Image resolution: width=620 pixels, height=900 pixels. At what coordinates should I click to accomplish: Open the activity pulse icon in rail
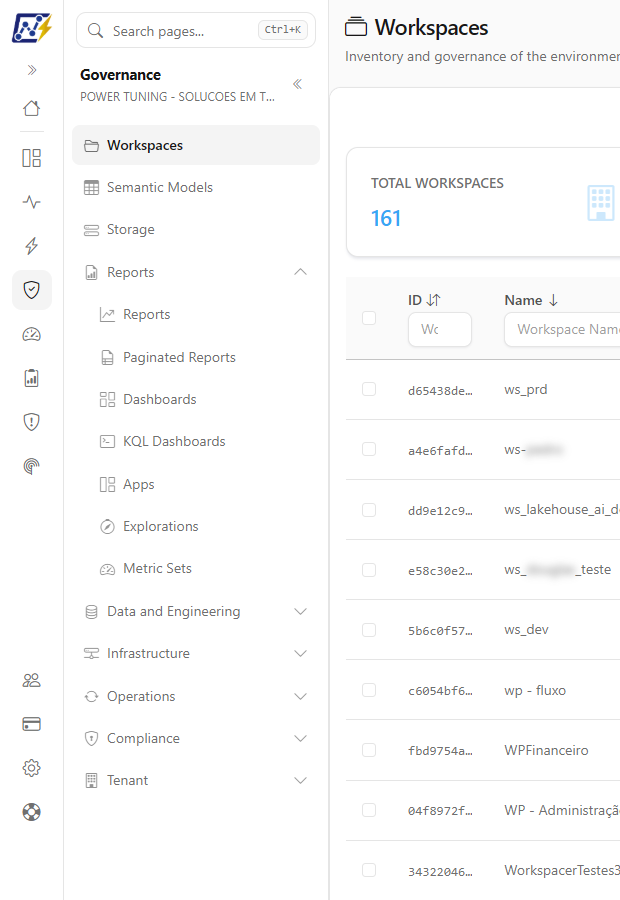tap(32, 202)
